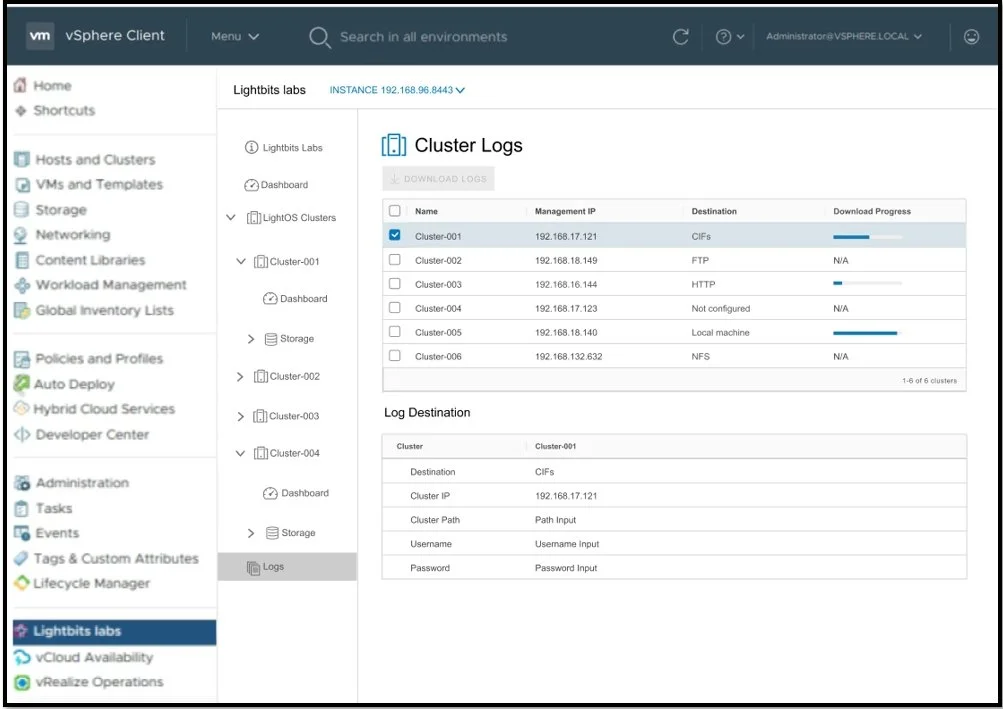Click the Developer Center icon
The height and width of the screenshot is (709, 1003).
tap(22, 434)
